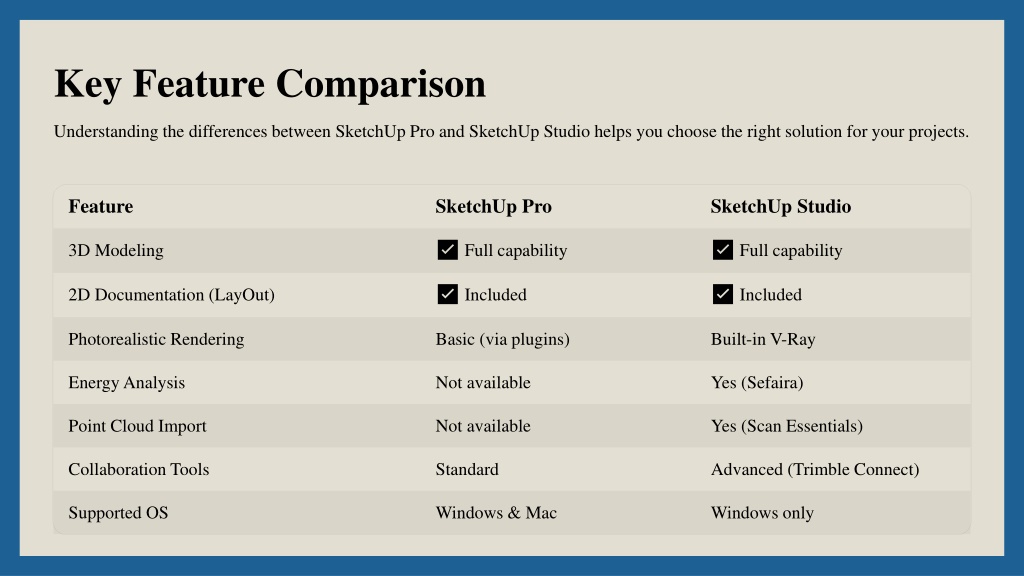This screenshot has width=1024, height=576.
Task: Click the Photorealistic Rendering row label
Action: pos(156,339)
